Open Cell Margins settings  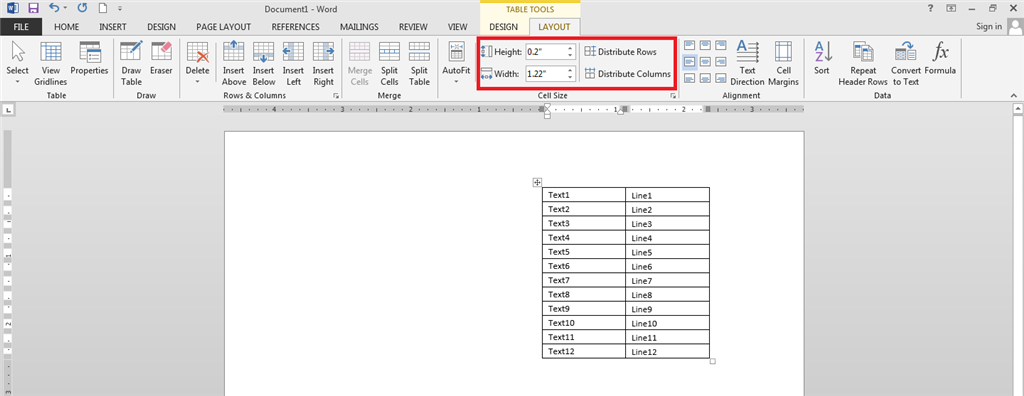click(x=784, y=63)
